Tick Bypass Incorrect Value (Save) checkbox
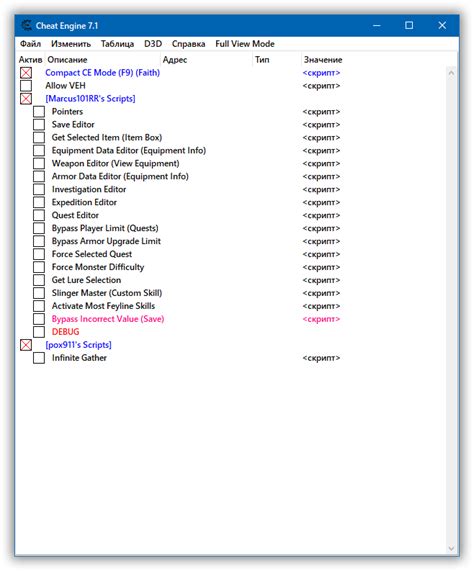 pos(39,319)
